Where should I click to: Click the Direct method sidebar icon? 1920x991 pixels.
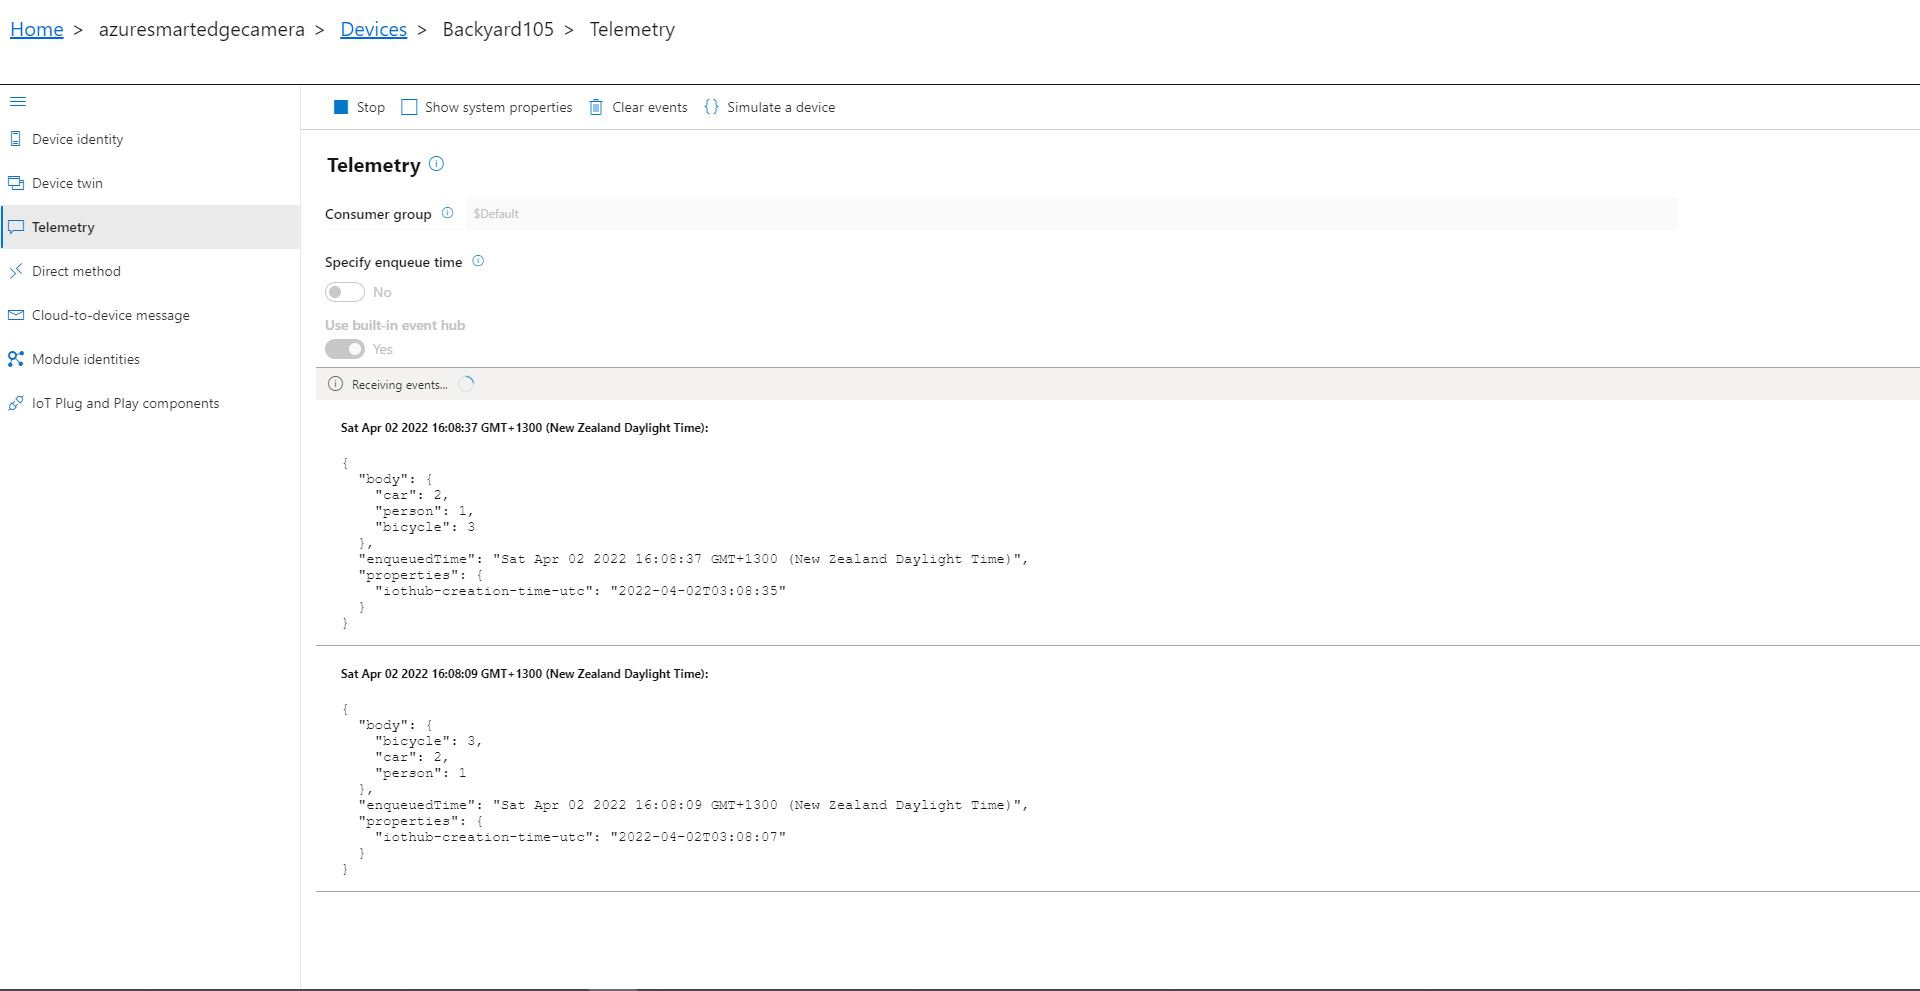pyautogui.click(x=15, y=271)
